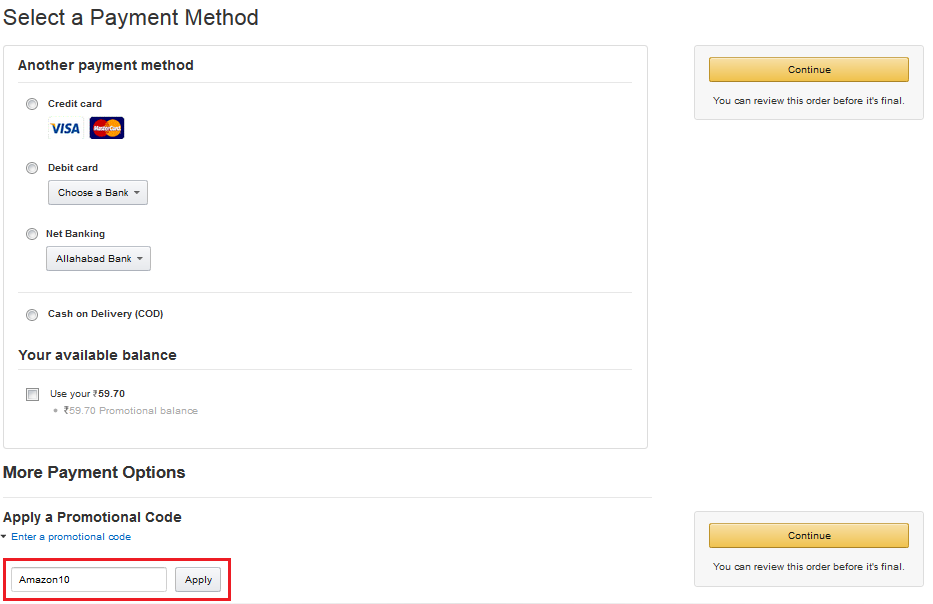
Task: Enable the use your ₹59.70 balance checkbox
Action: pyautogui.click(x=33, y=394)
